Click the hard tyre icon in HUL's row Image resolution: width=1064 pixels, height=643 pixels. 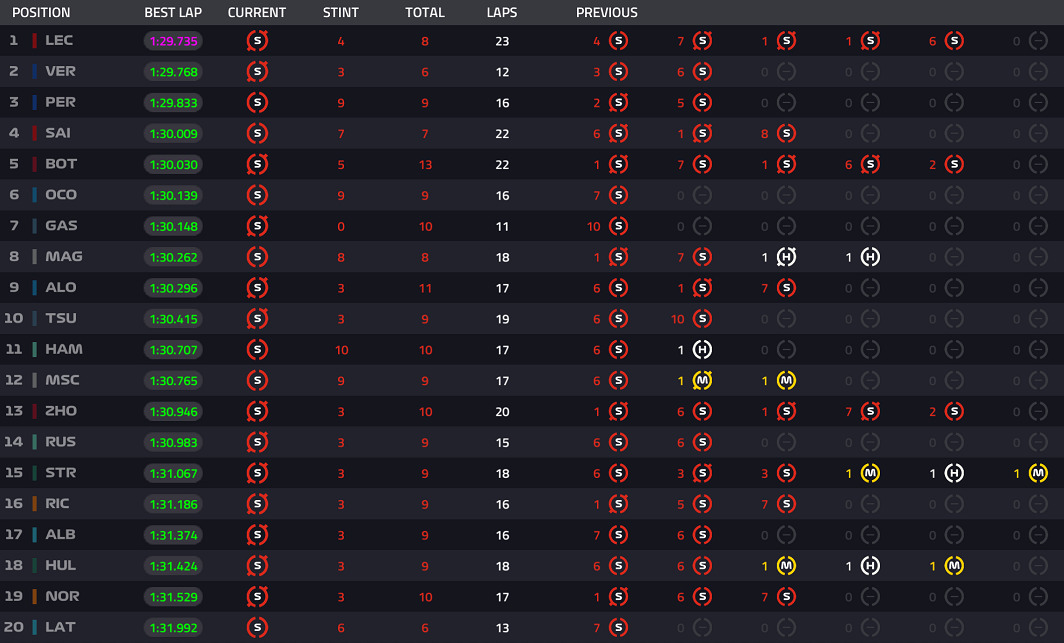(x=870, y=566)
